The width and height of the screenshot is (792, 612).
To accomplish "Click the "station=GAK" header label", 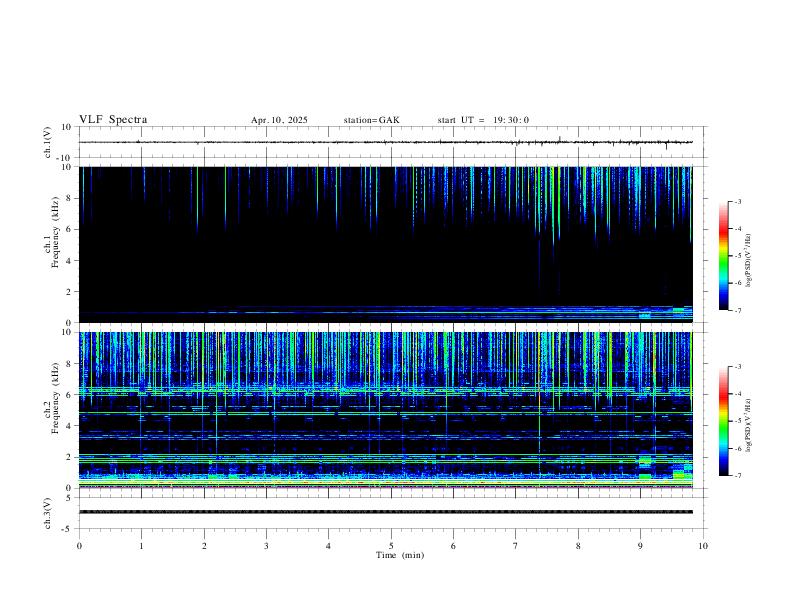I will point(371,120).
